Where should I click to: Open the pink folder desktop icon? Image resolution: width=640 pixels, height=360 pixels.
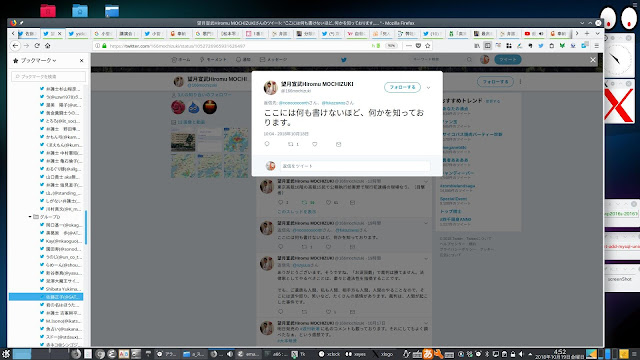(48, 10)
